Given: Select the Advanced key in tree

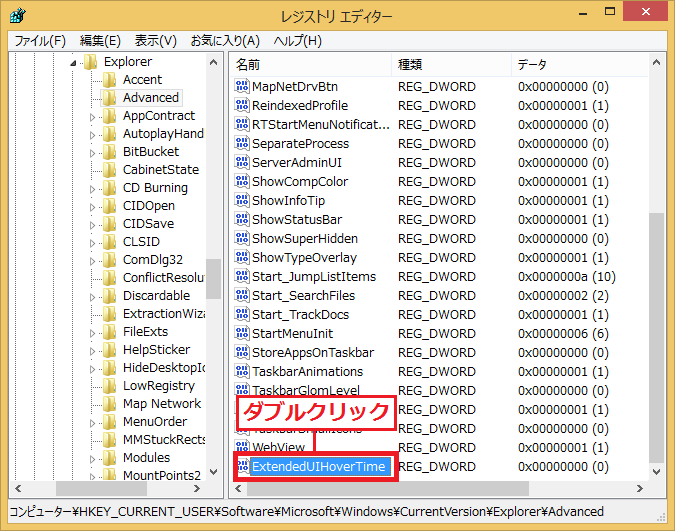Looking at the screenshot, I should 151,98.
